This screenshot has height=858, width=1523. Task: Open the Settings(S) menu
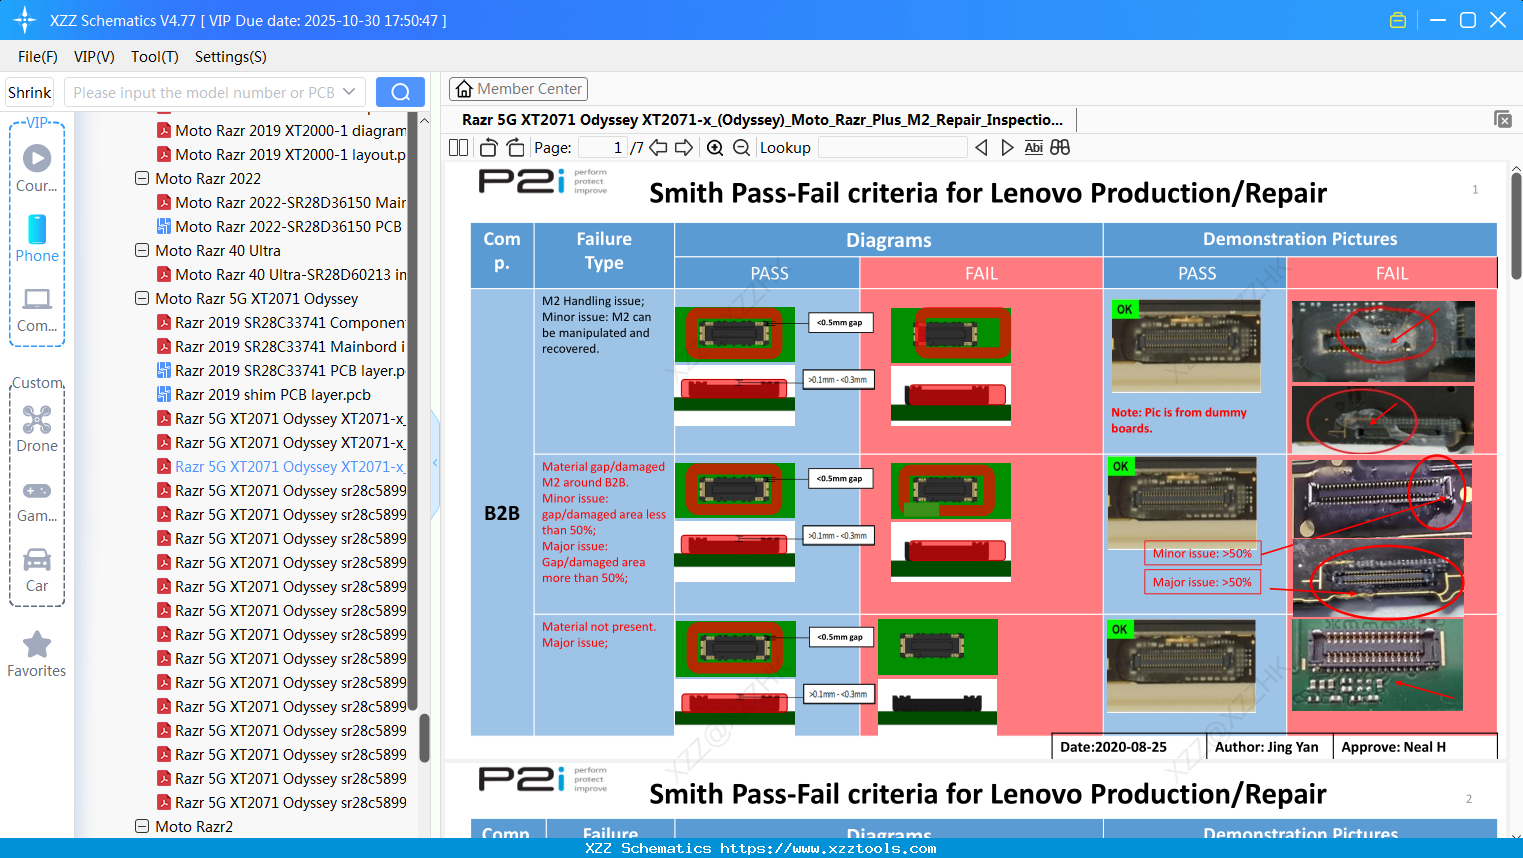coord(231,57)
